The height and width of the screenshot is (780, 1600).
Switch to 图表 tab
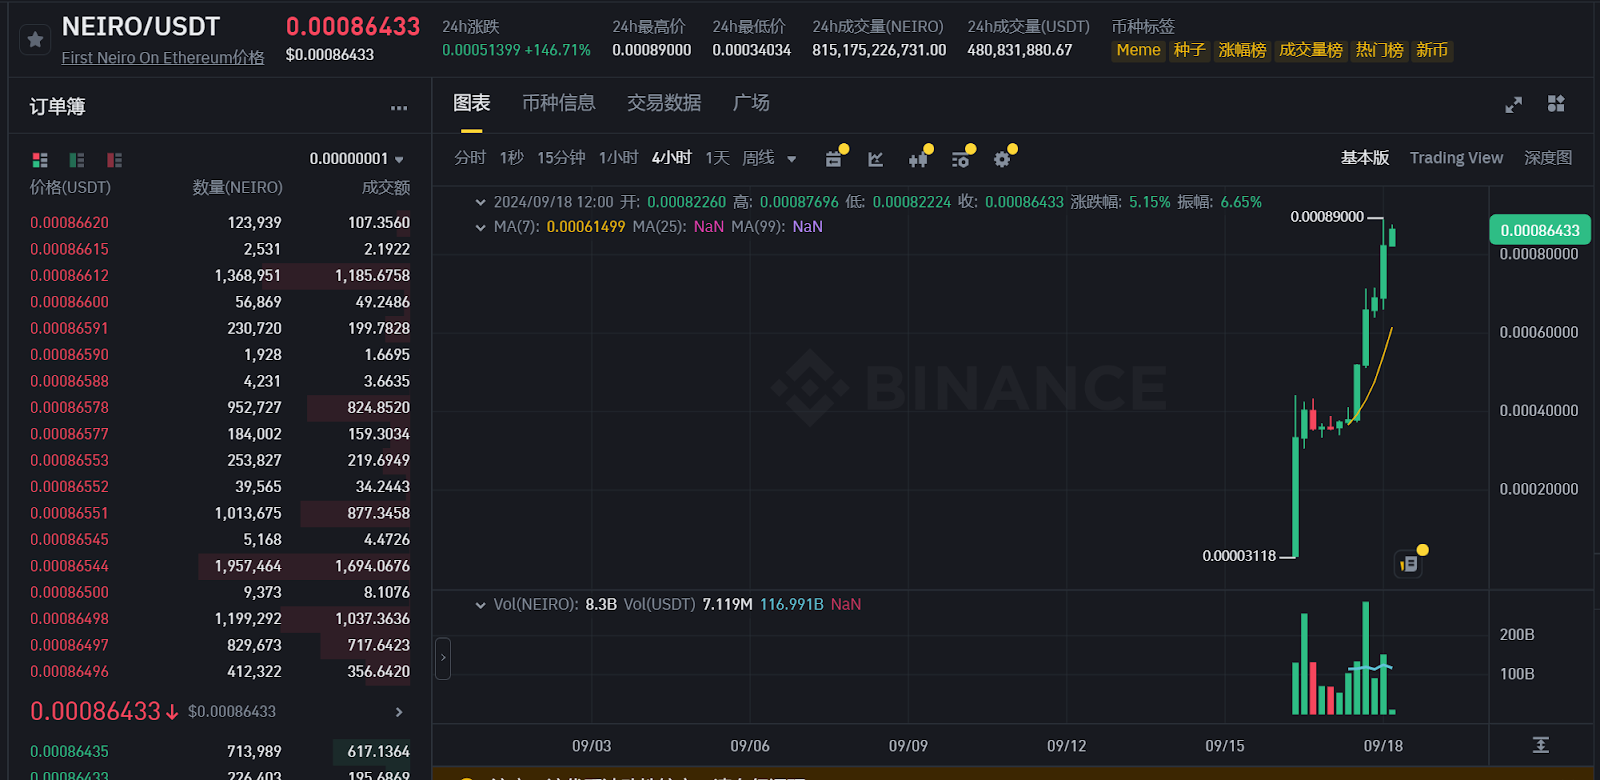(x=472, y=103)
